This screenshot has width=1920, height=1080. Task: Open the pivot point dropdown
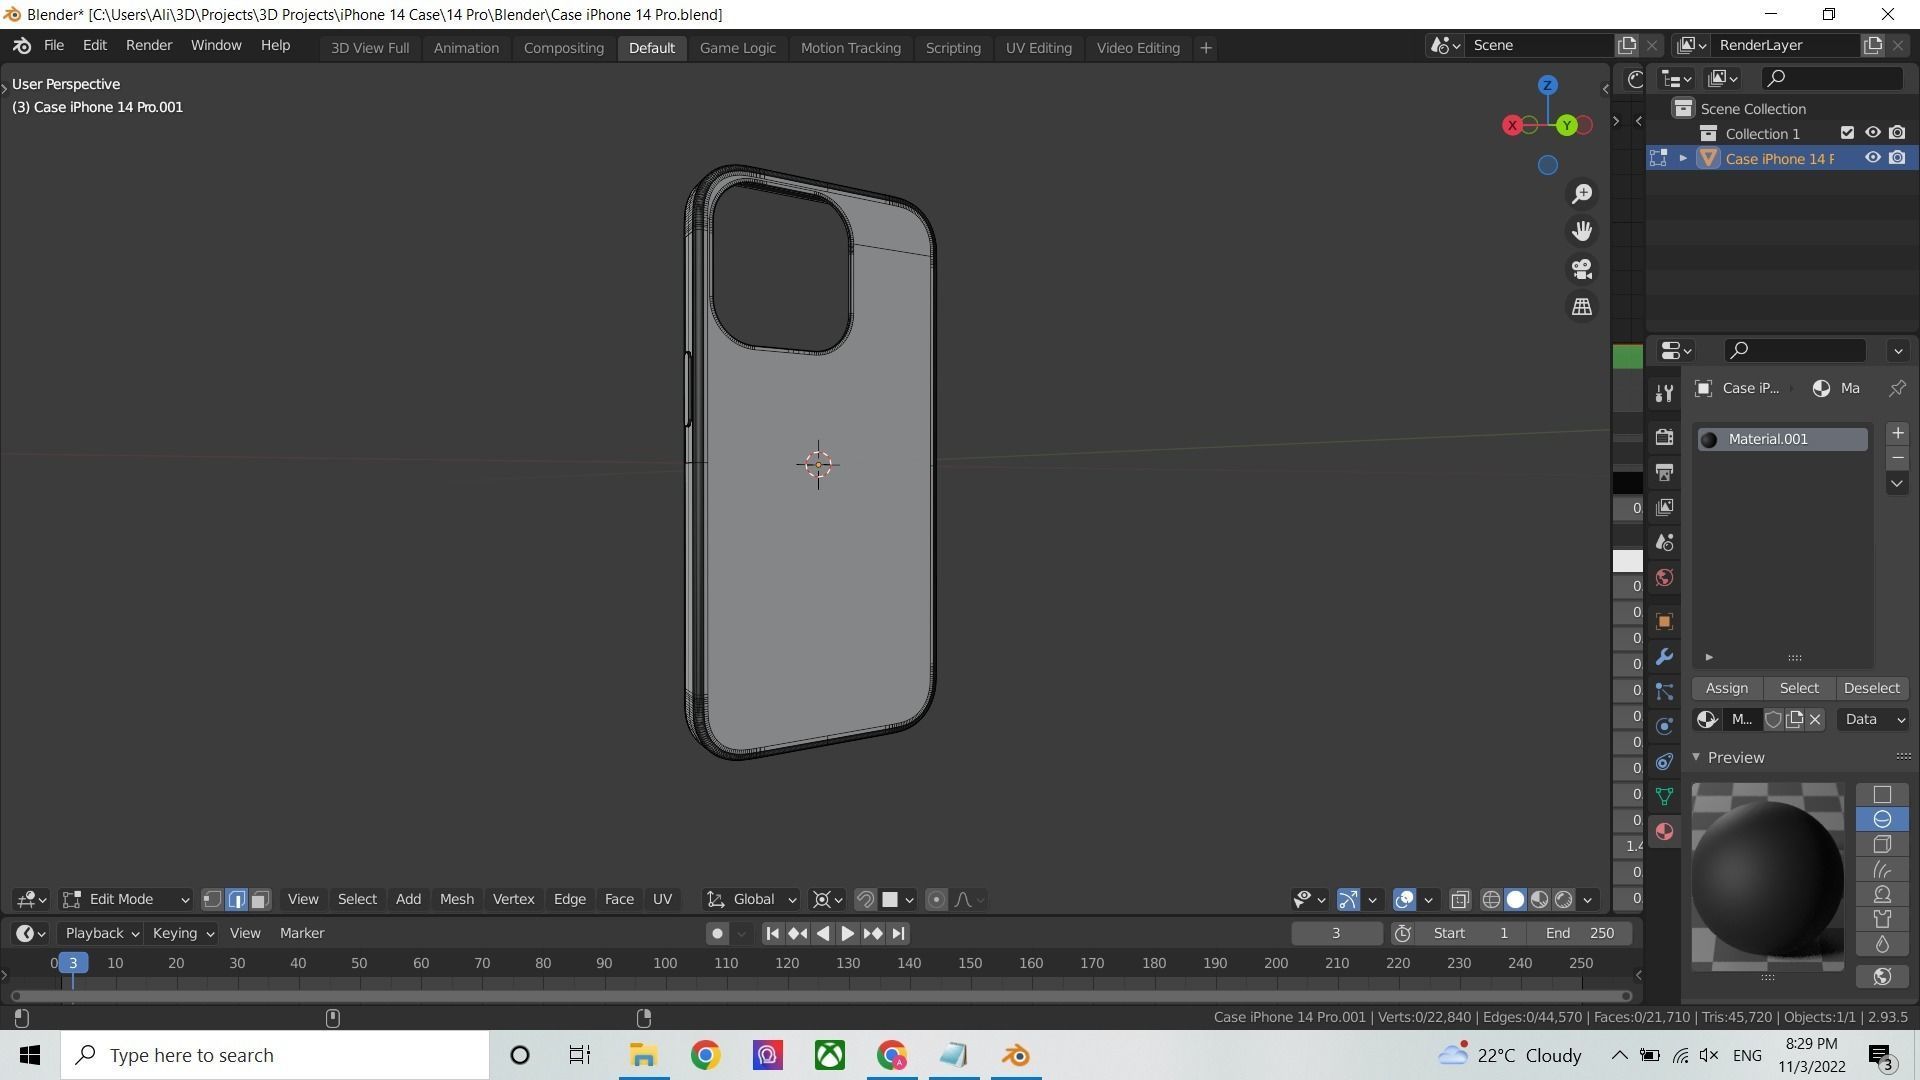[828, 900]
